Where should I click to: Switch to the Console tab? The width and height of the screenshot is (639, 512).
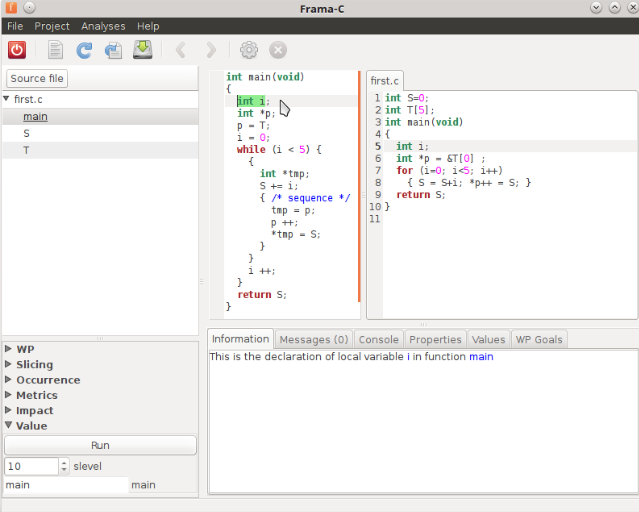pos(379,340)
